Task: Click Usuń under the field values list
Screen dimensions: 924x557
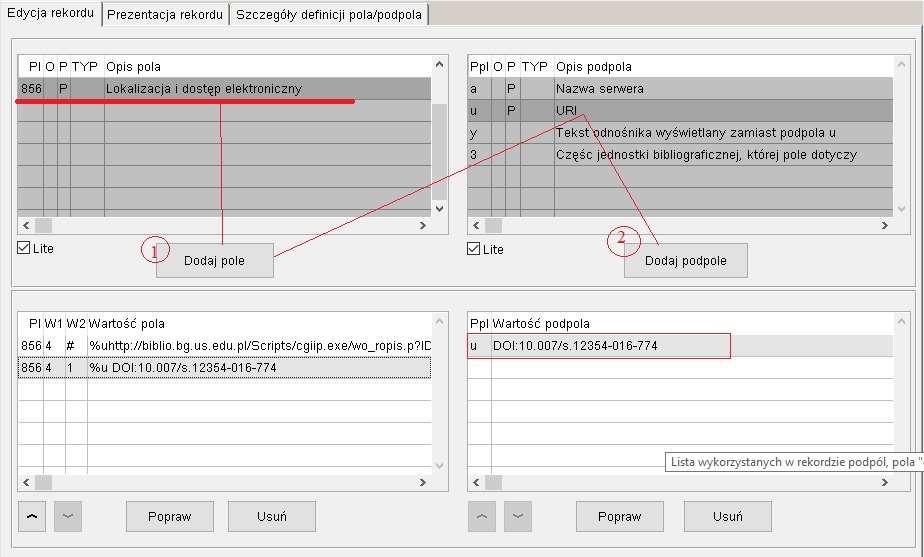Action: [272, 516]
